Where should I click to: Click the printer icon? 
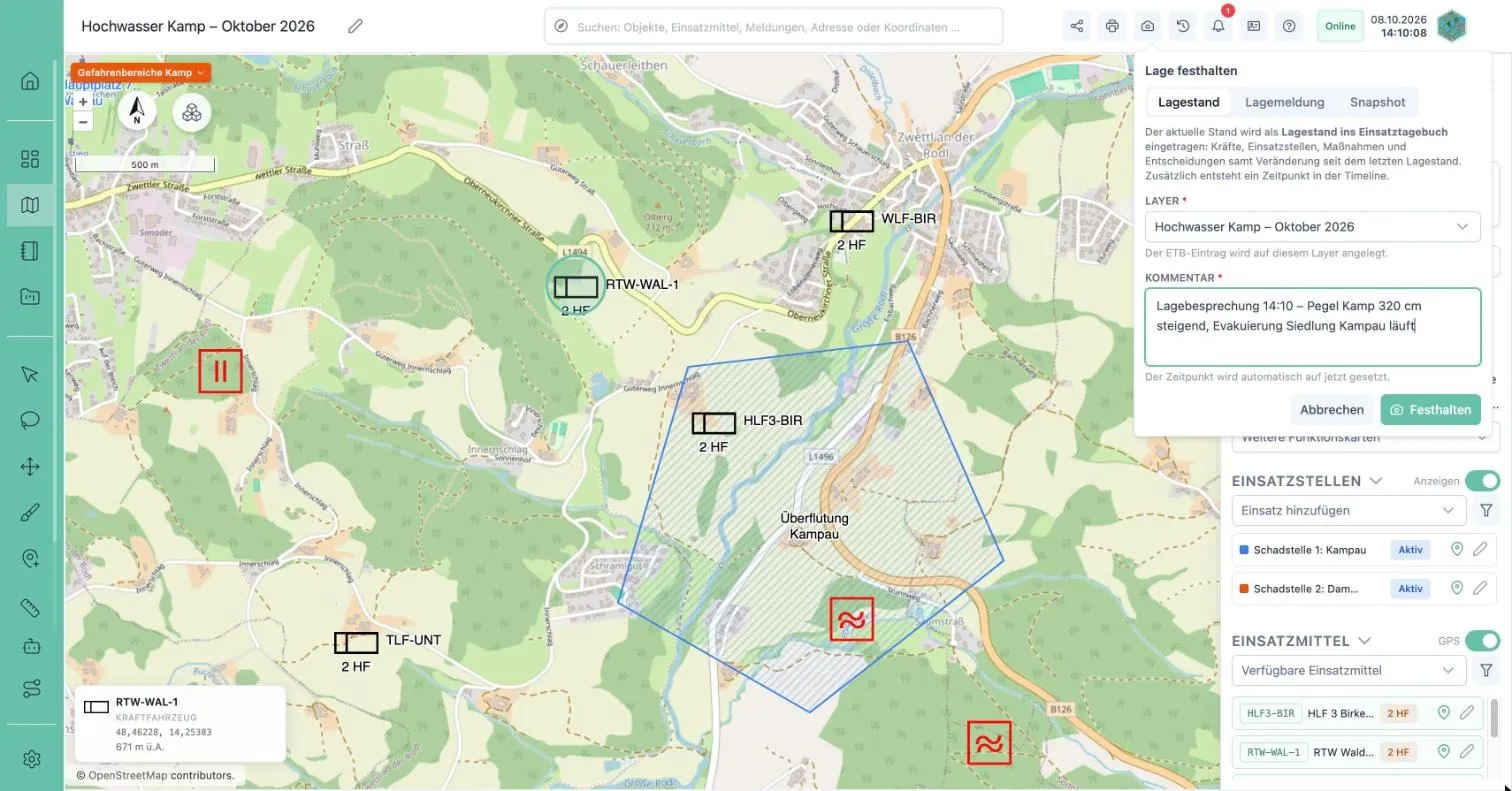pyautogui.click(x=1112, y=26)
